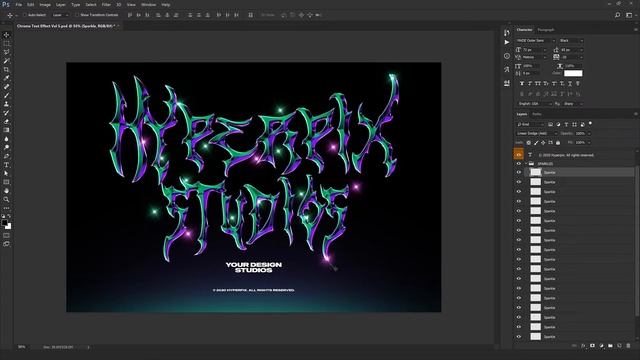Select the Rectangular Marquee tool
The width and height of the screenshot is (640, 360).
coord(6,43)
